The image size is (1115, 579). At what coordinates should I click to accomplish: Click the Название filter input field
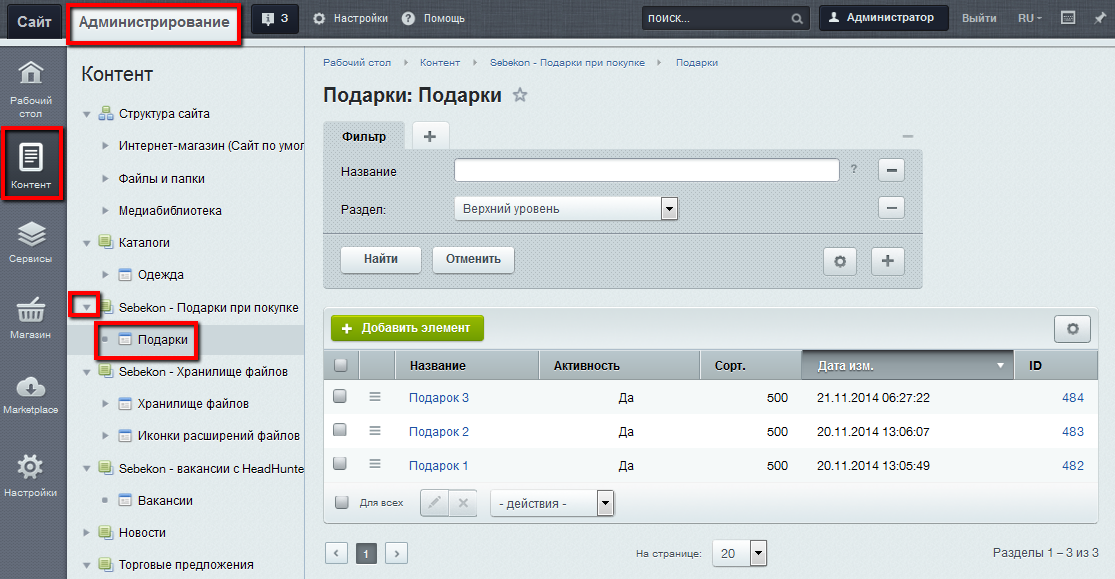(646, 171)
